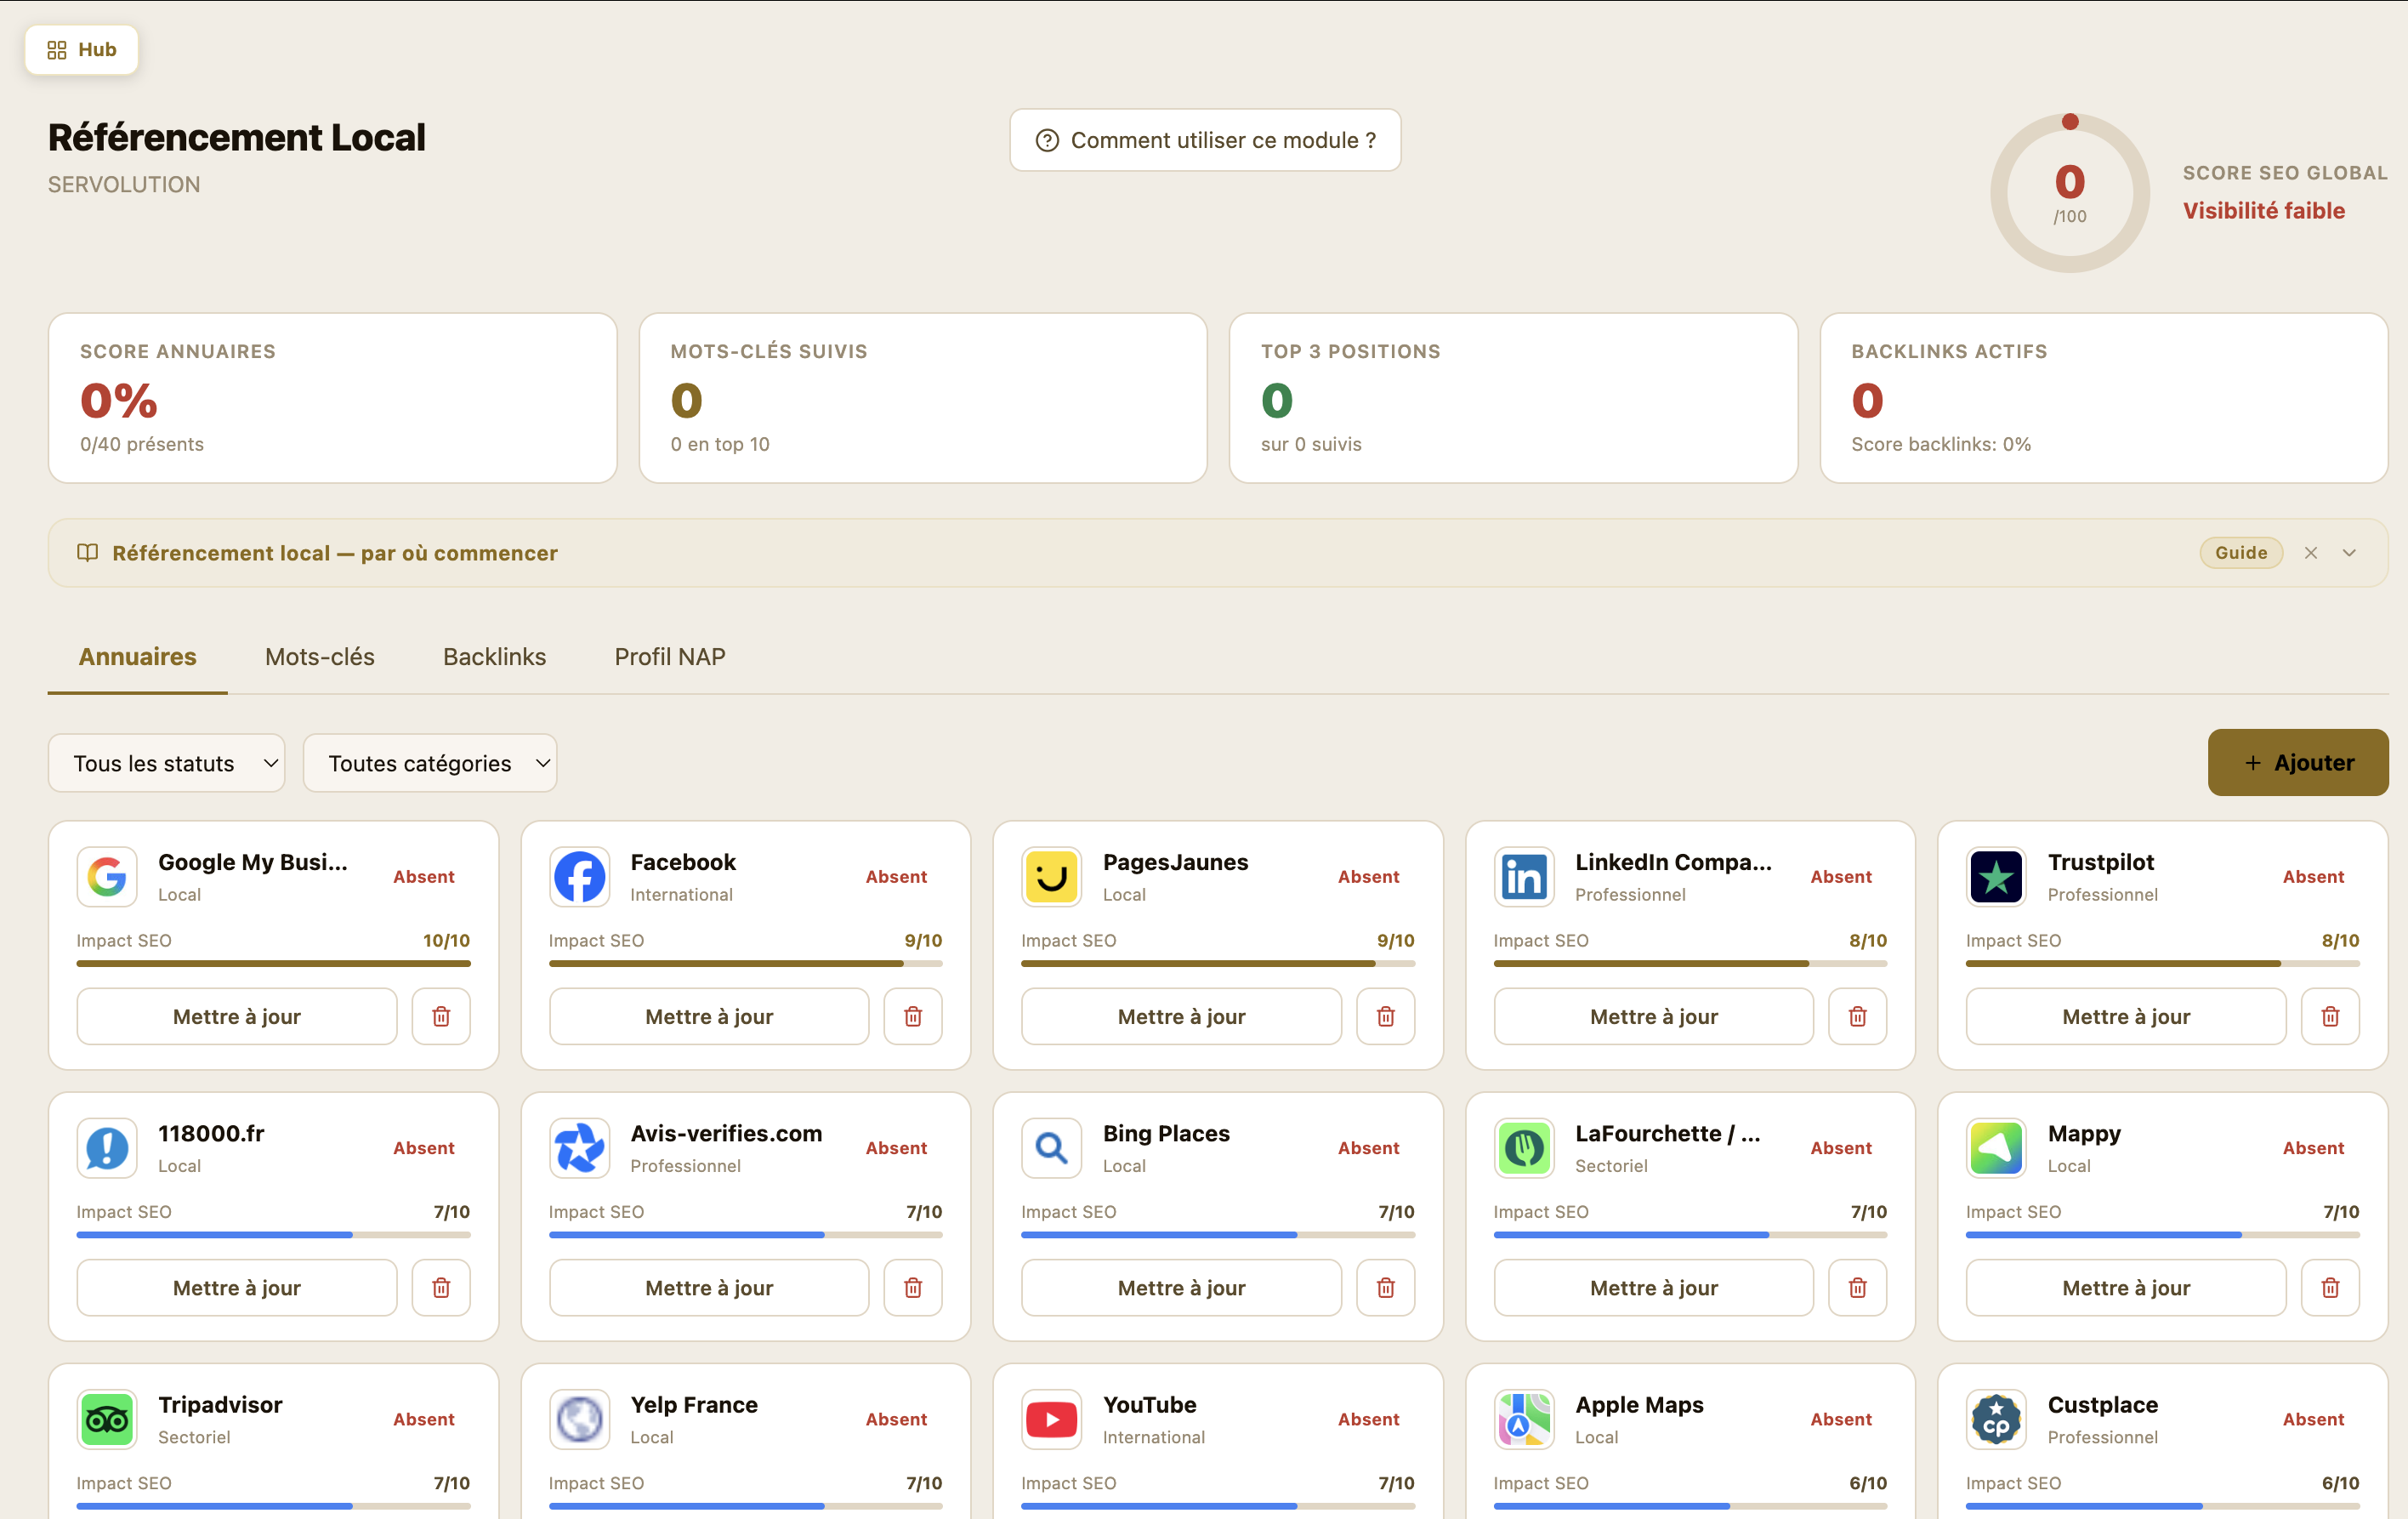Click the trash icon on PagesJaunes card

point(1385,1016)
